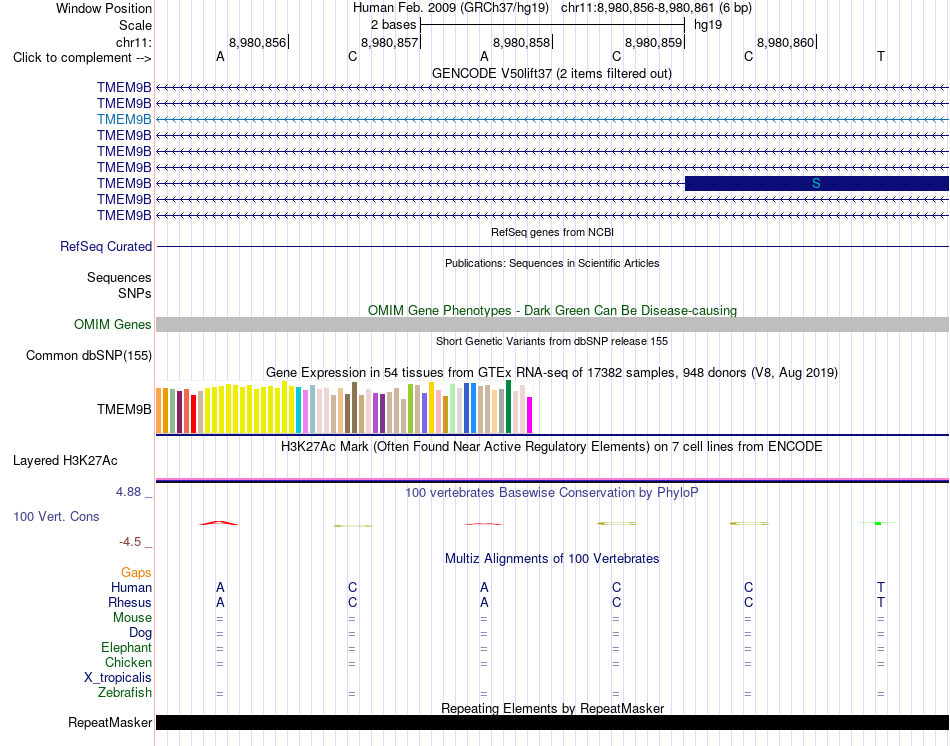Click the black RepeatMasker bar
The width and height of the screenshot is (950, 746).
point(552,722)
